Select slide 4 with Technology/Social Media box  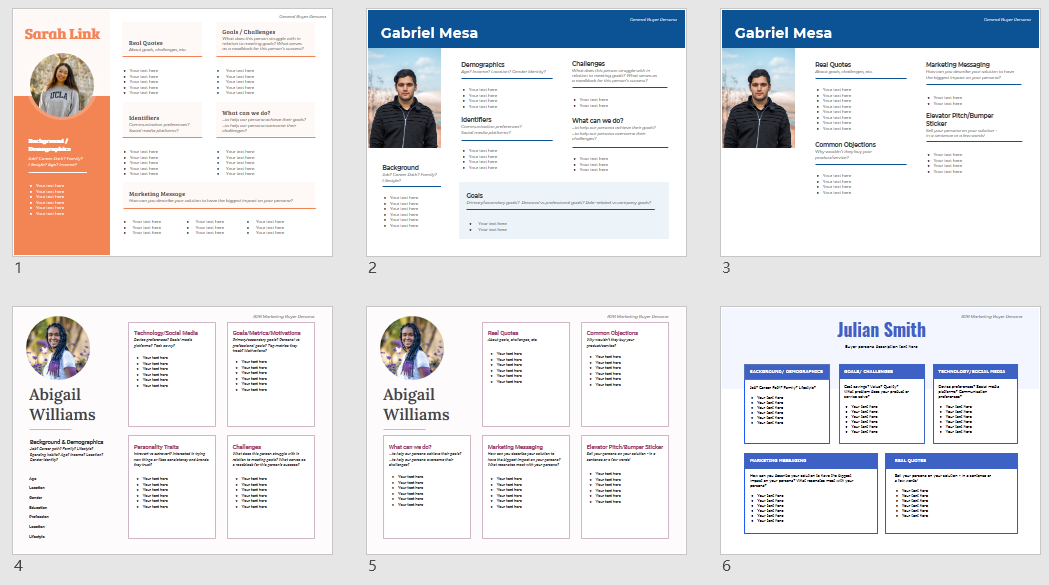tap(173, 430)
